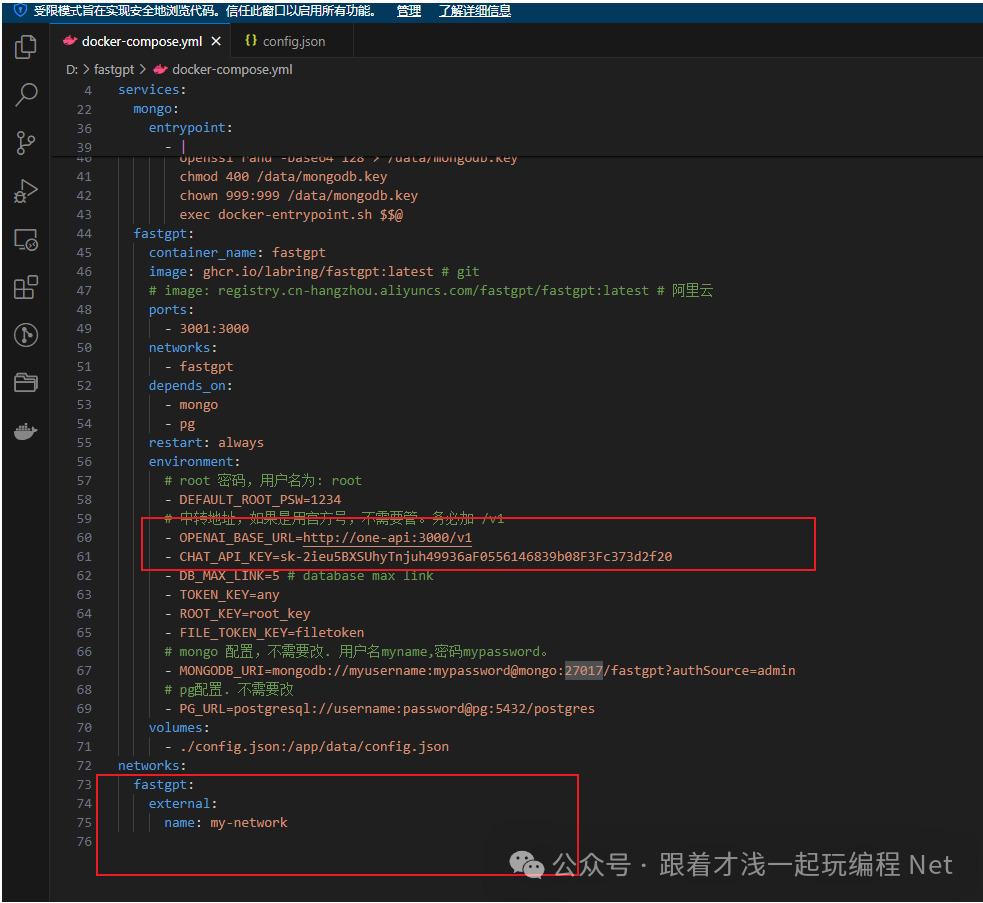Click the 3001:3000 port mapping
This screenshot has width=983, height=903.
point(214,329)
